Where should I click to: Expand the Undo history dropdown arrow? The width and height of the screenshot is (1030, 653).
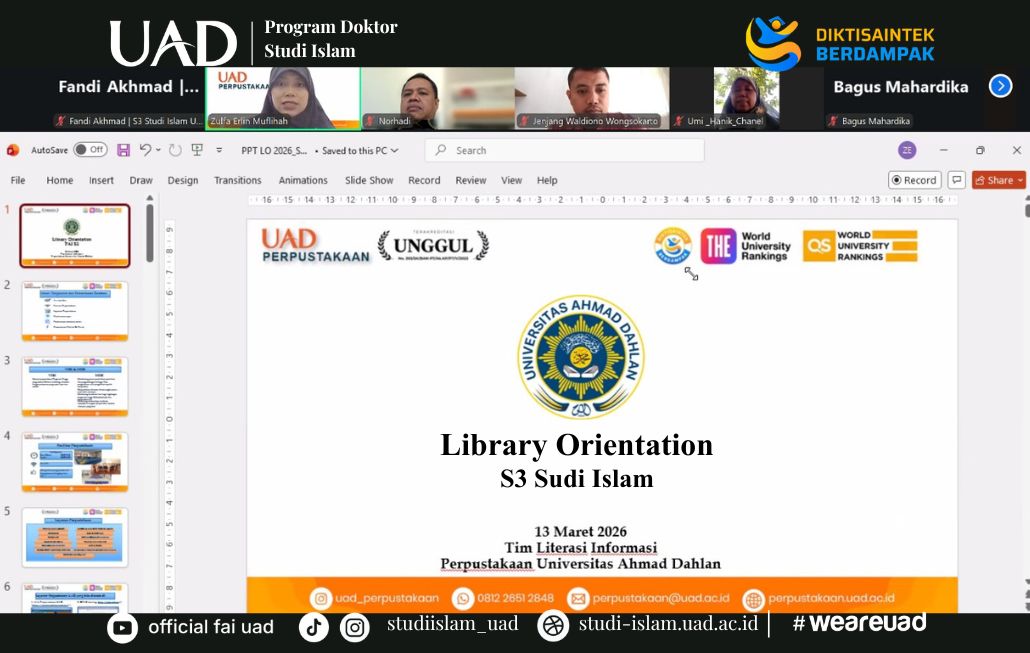[x=158, y=150]
